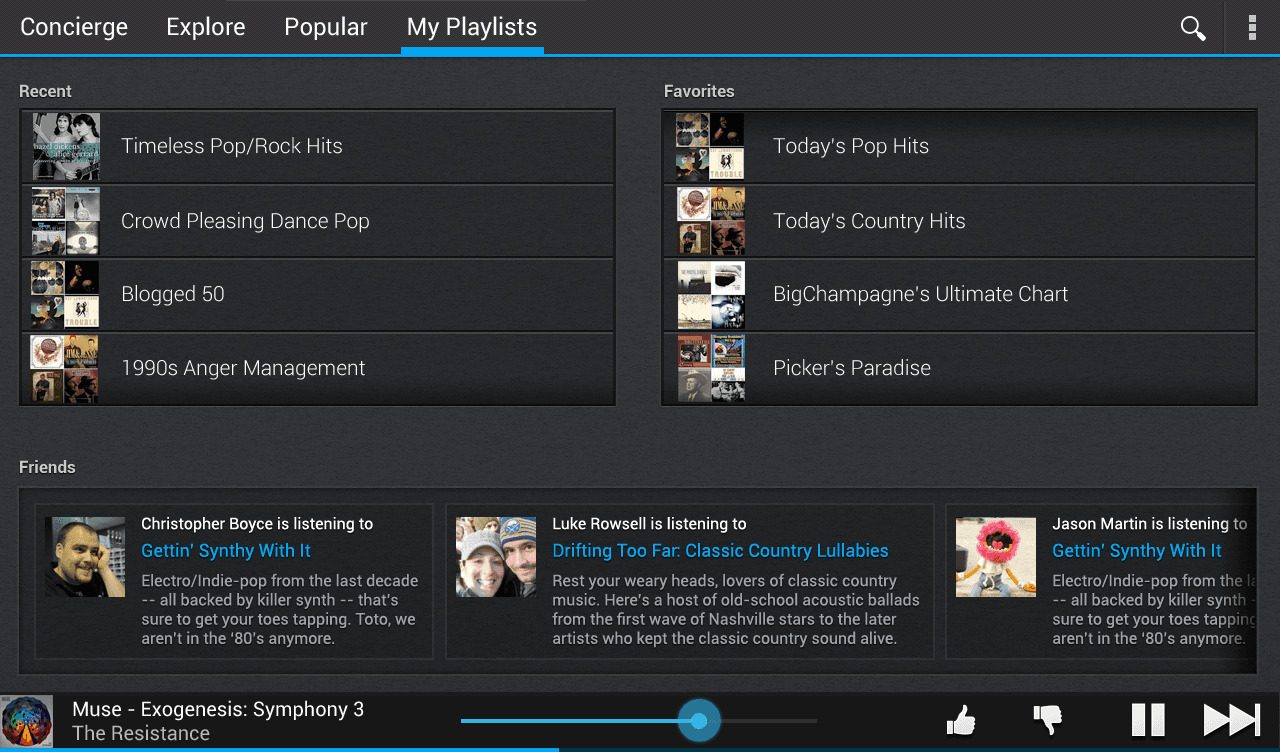
Task: Select the My Playlists tab
Action: [x=471, y=27]
